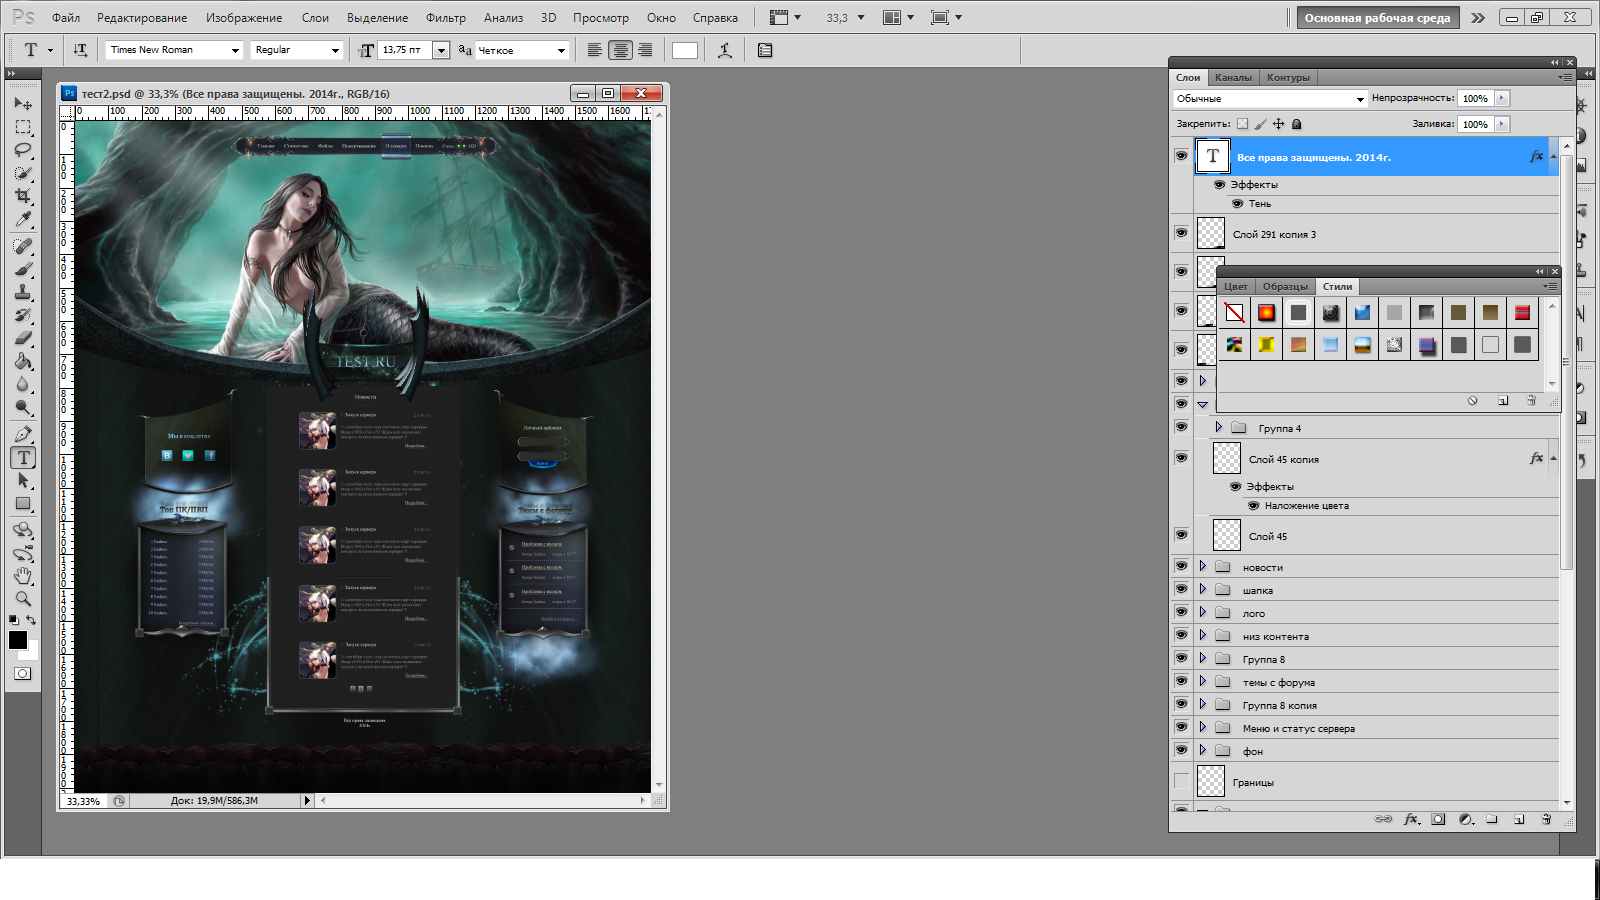1600x900 pixels.
Task: Click the text color swatch
Action: pyautogui.click(x=685, y=50)
